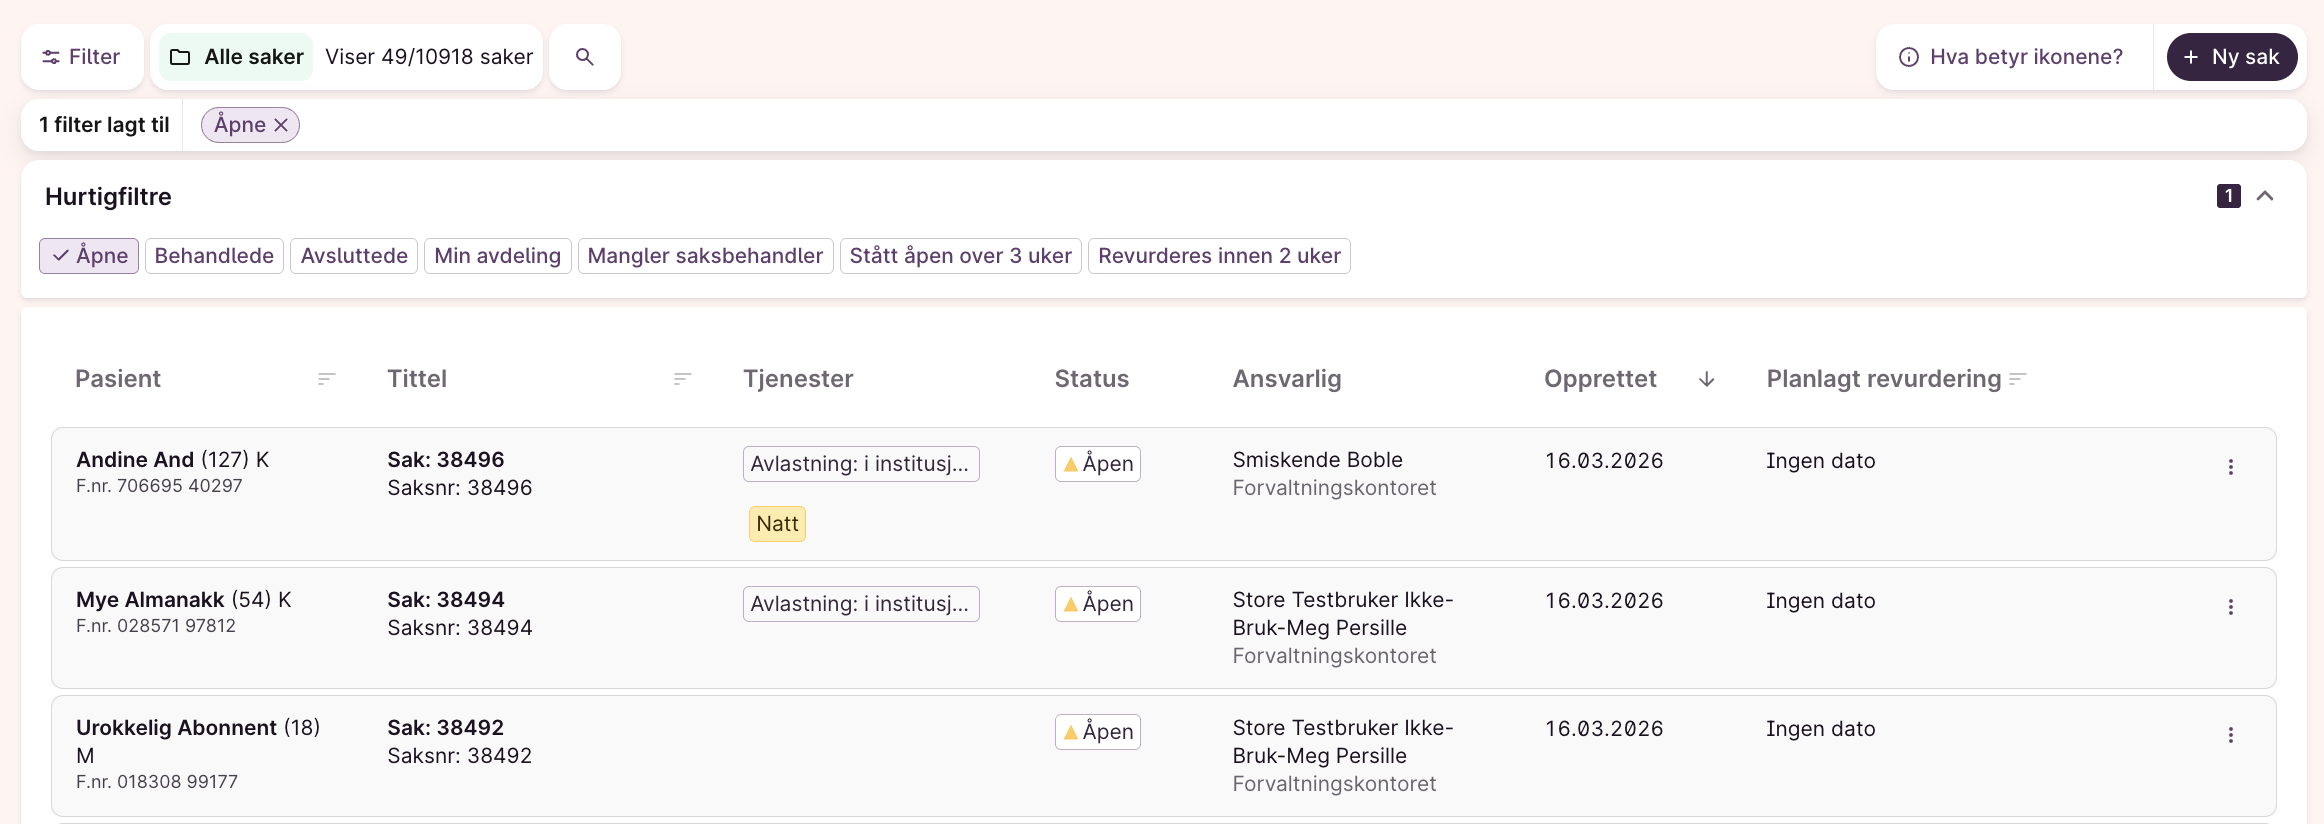Open 'Hva betyr ikonene?' help
Viewport: 2324px width, 824px height.
[2011, 57]
